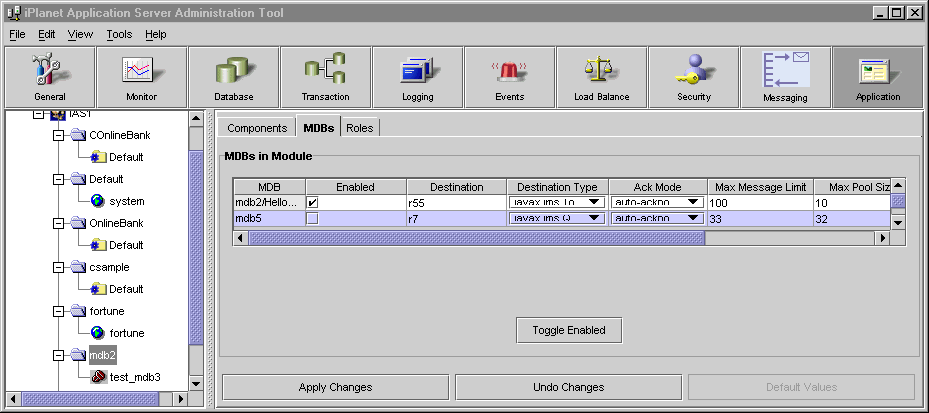The height and width of the screenshot is (413, 929).
Task: Click the Undo Changes button
Action: coord(568,387)
